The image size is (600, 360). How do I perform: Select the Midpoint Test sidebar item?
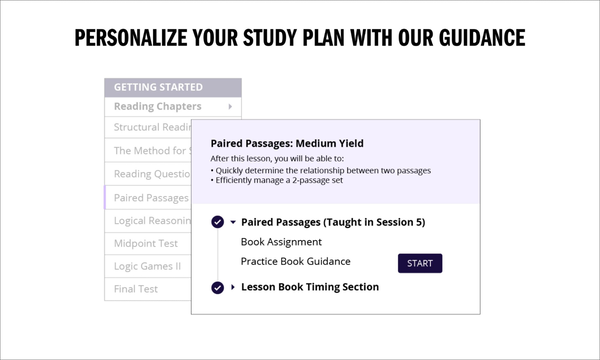(148, 243)
